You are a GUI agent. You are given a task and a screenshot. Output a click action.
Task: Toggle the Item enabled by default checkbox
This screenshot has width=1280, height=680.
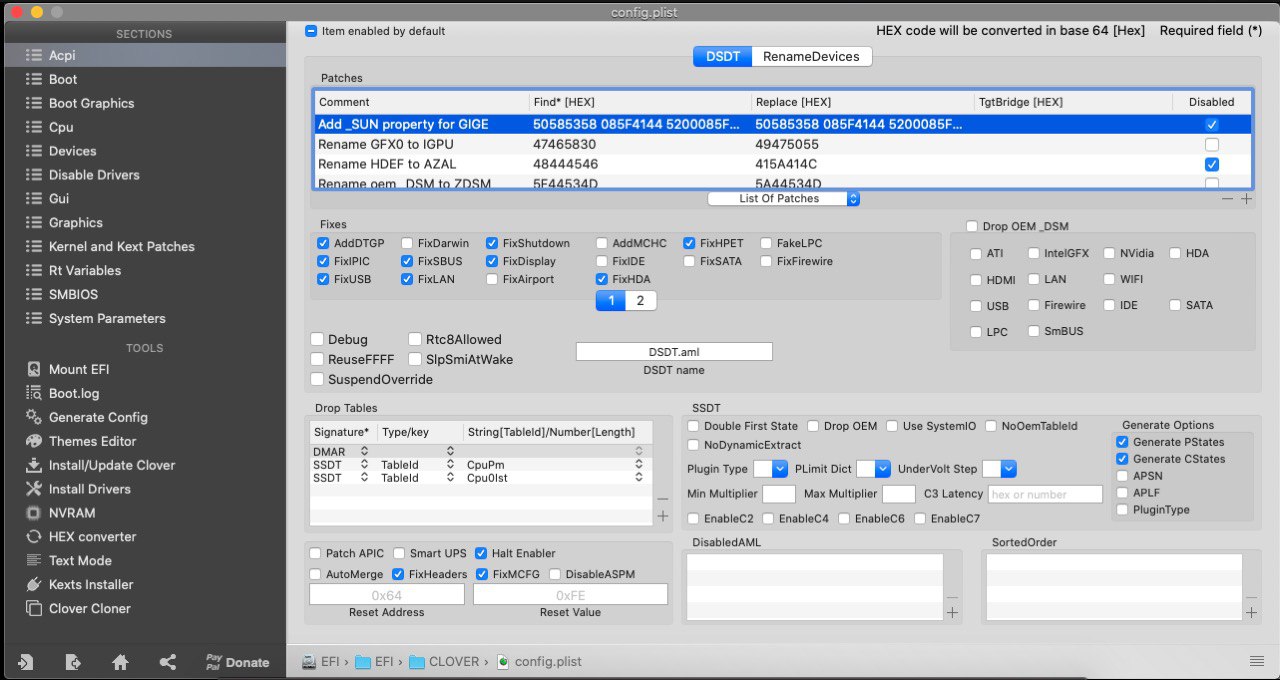point(311,31)
